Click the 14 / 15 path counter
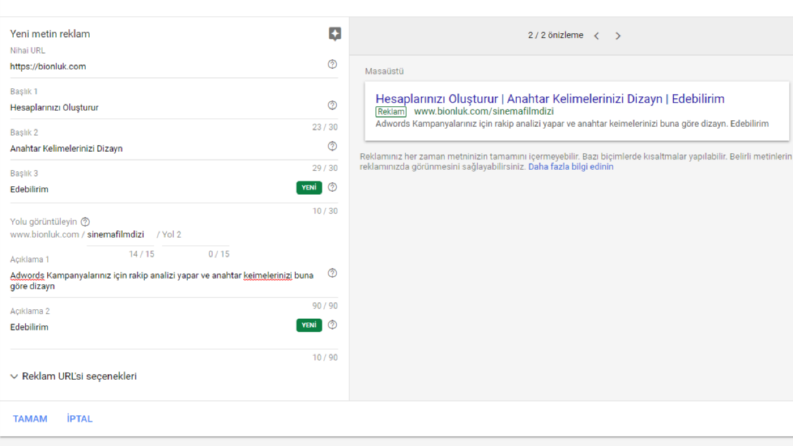This screenshot has height=446, width=793. 142,254
